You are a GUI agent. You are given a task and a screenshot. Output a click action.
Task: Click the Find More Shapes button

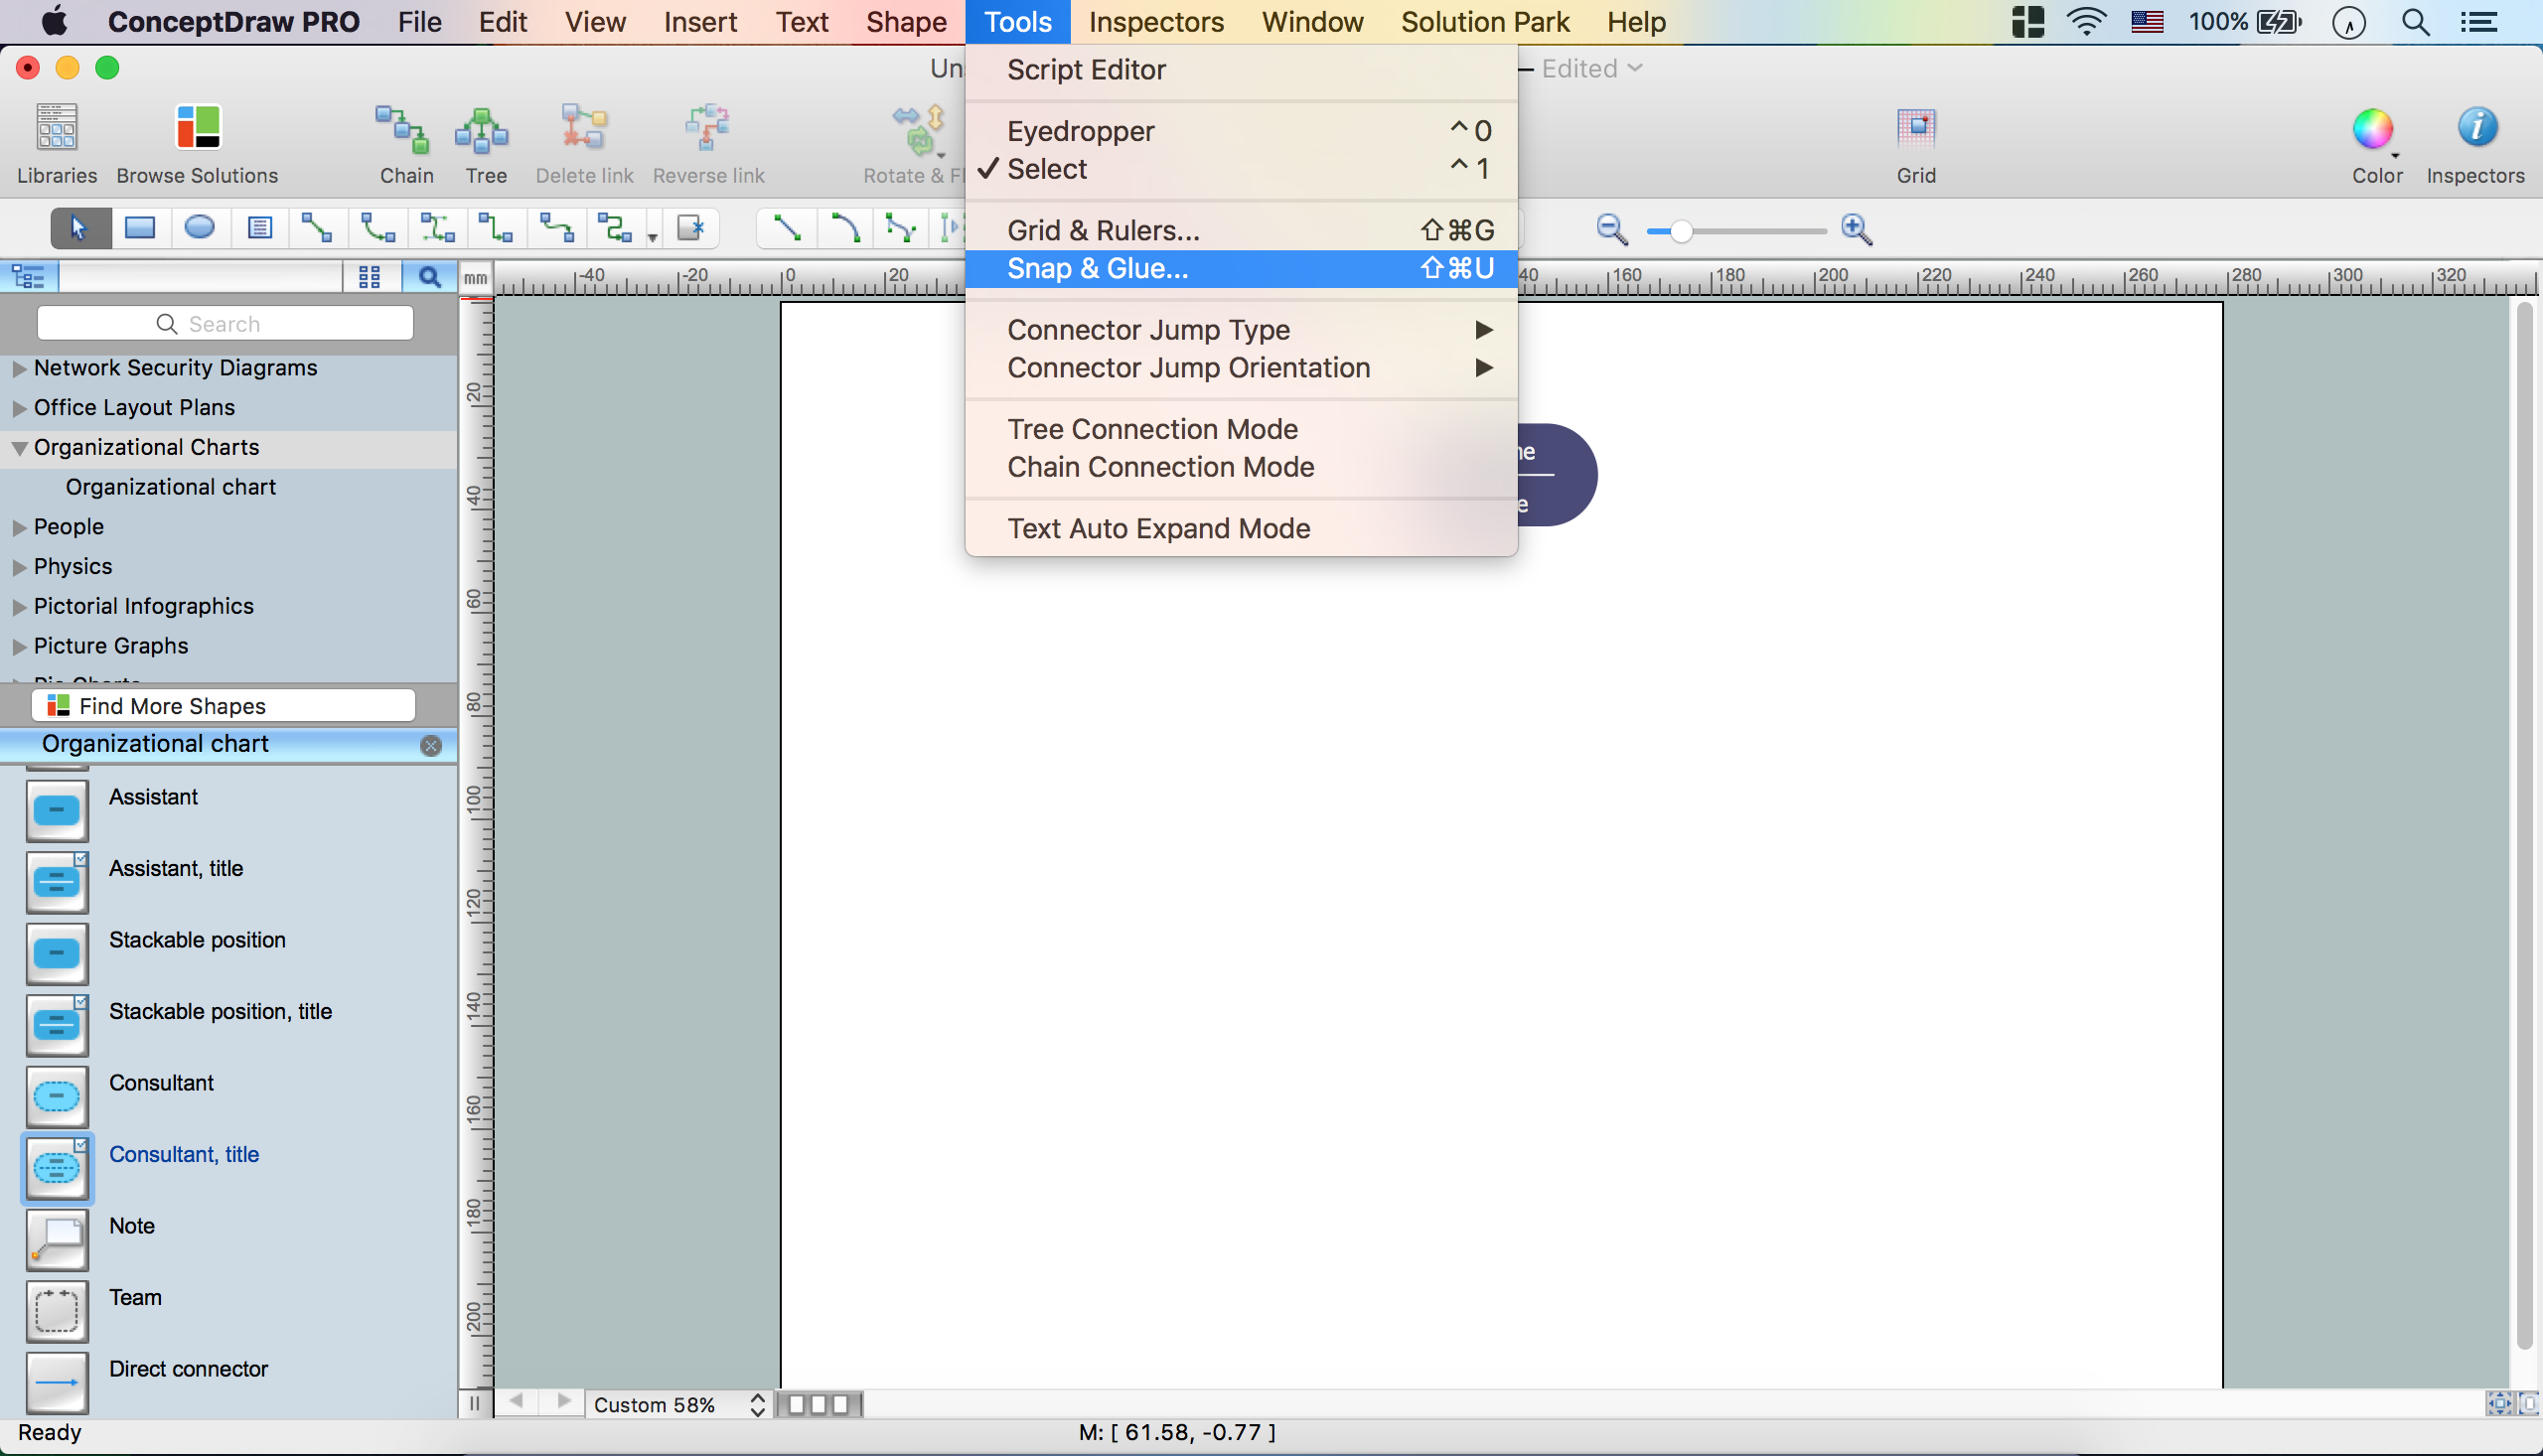pos(223,706)
